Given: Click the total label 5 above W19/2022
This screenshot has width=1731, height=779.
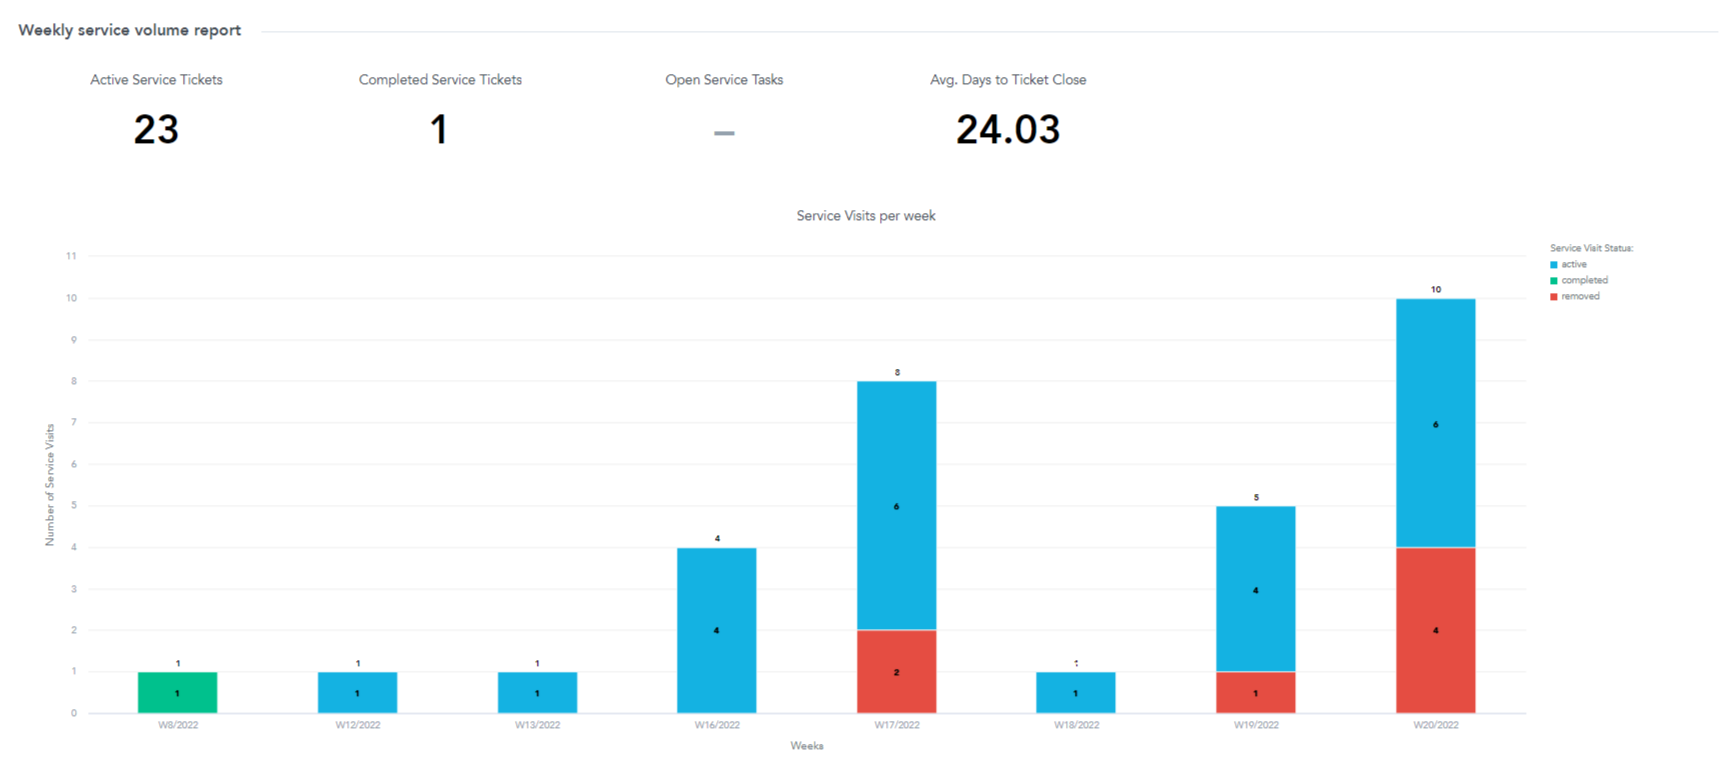Looking at the screenshot, I should [x=1256, y=497].
